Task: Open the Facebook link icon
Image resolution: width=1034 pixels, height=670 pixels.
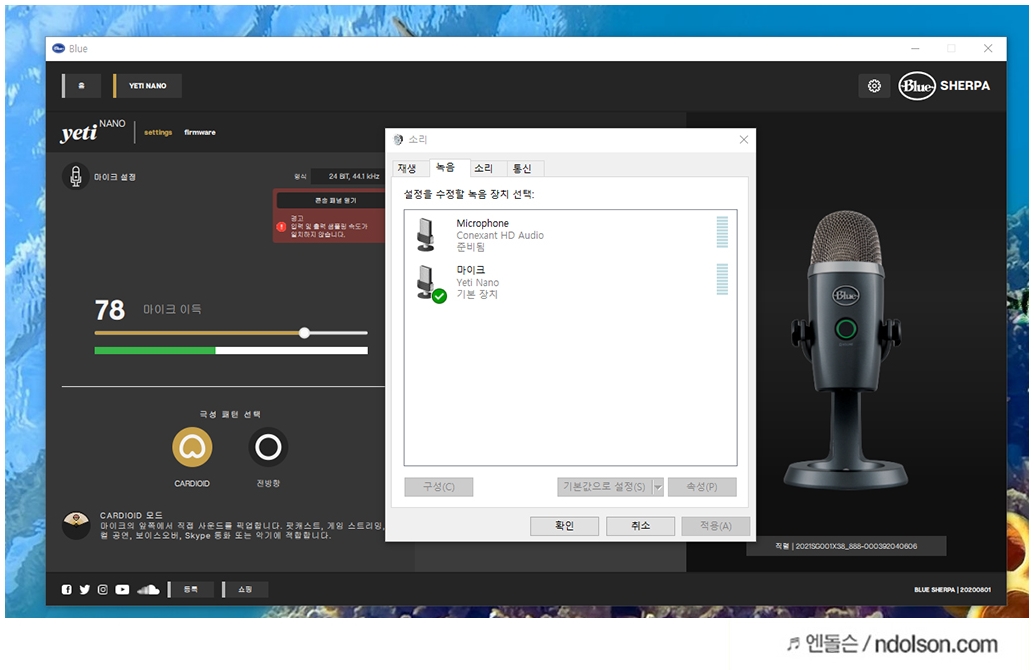Action: [67, 590]
